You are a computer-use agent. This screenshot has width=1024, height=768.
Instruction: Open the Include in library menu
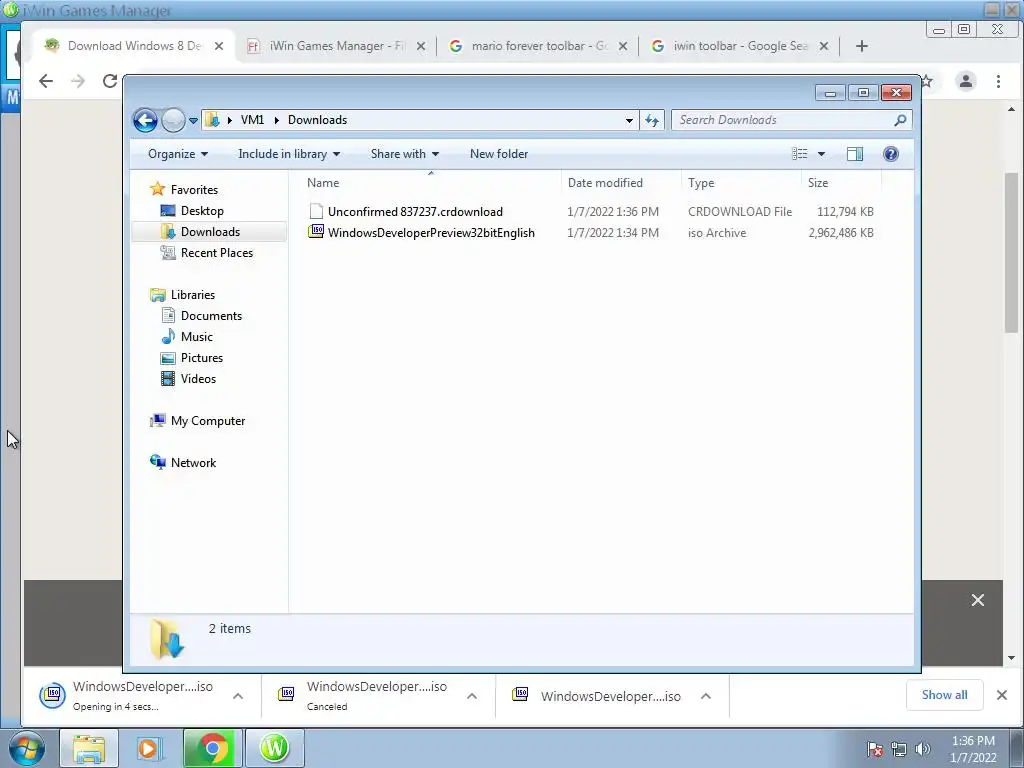click(289, 154)
